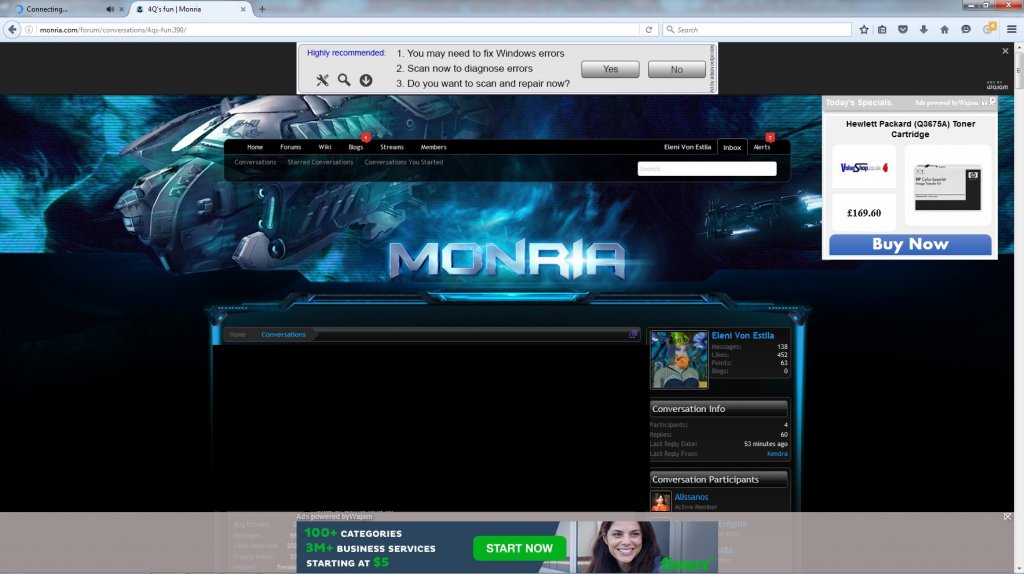Open the Inbox tab in navigation

pos(732,147)
